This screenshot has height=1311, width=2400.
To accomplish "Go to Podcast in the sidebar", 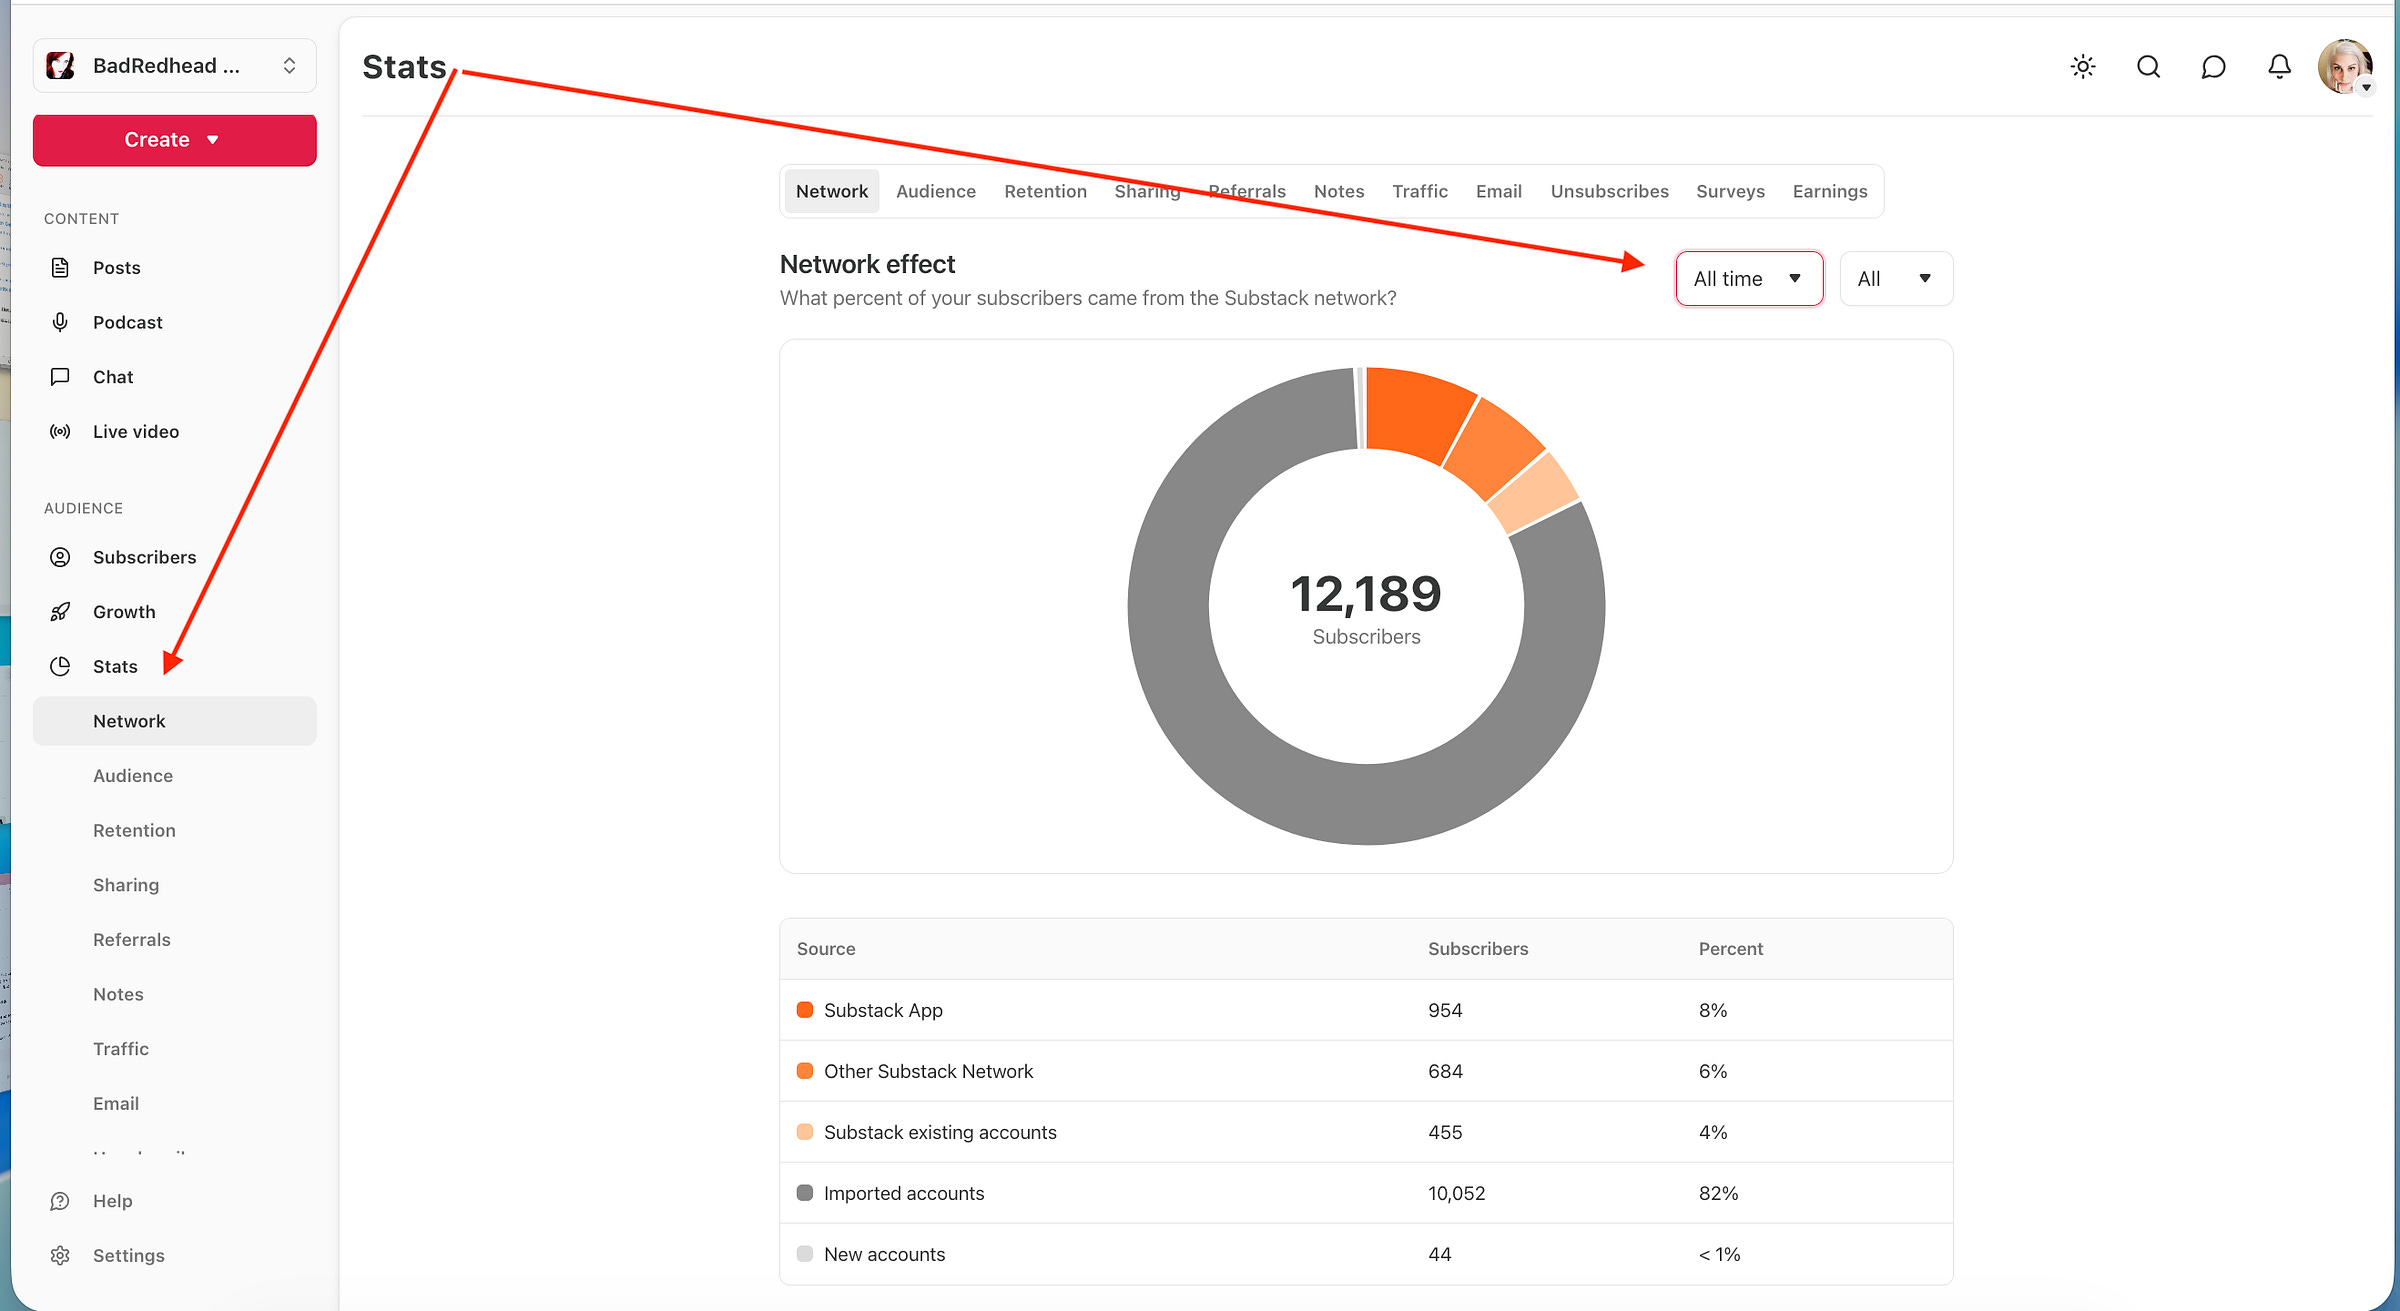I will [x=175, y=322].
